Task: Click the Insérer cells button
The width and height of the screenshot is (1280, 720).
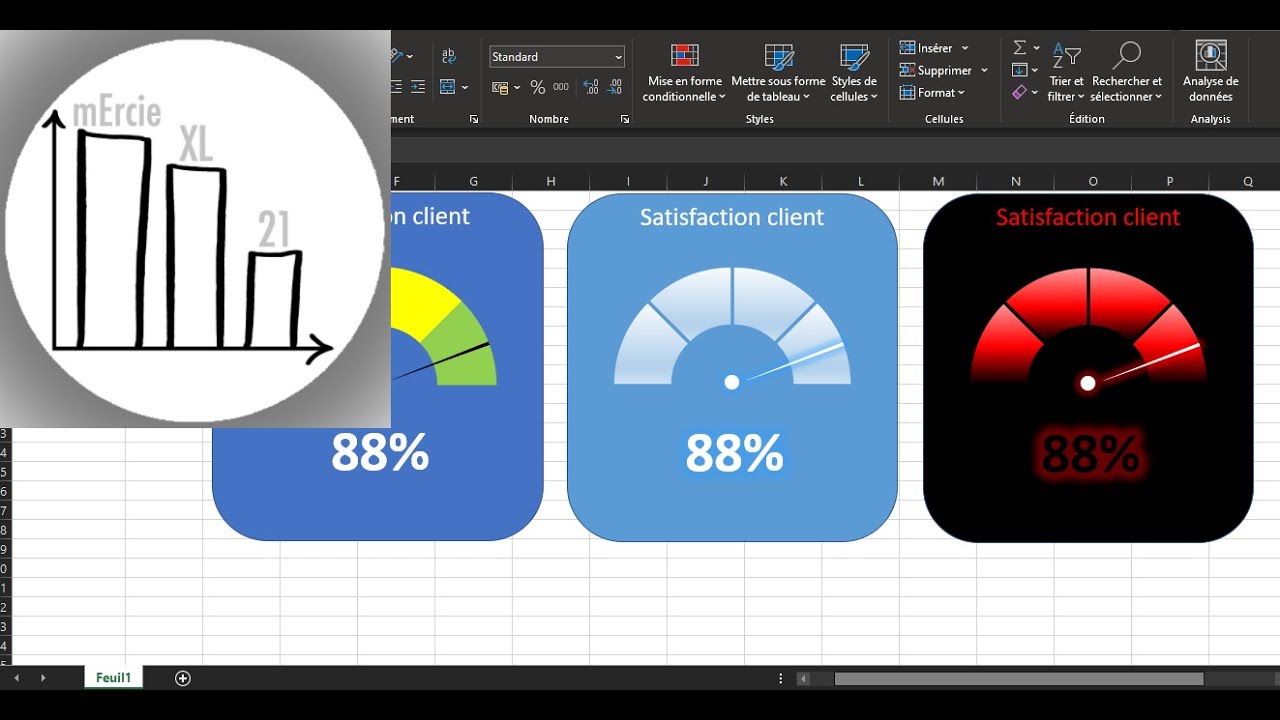Action: (x=927, y=48)
